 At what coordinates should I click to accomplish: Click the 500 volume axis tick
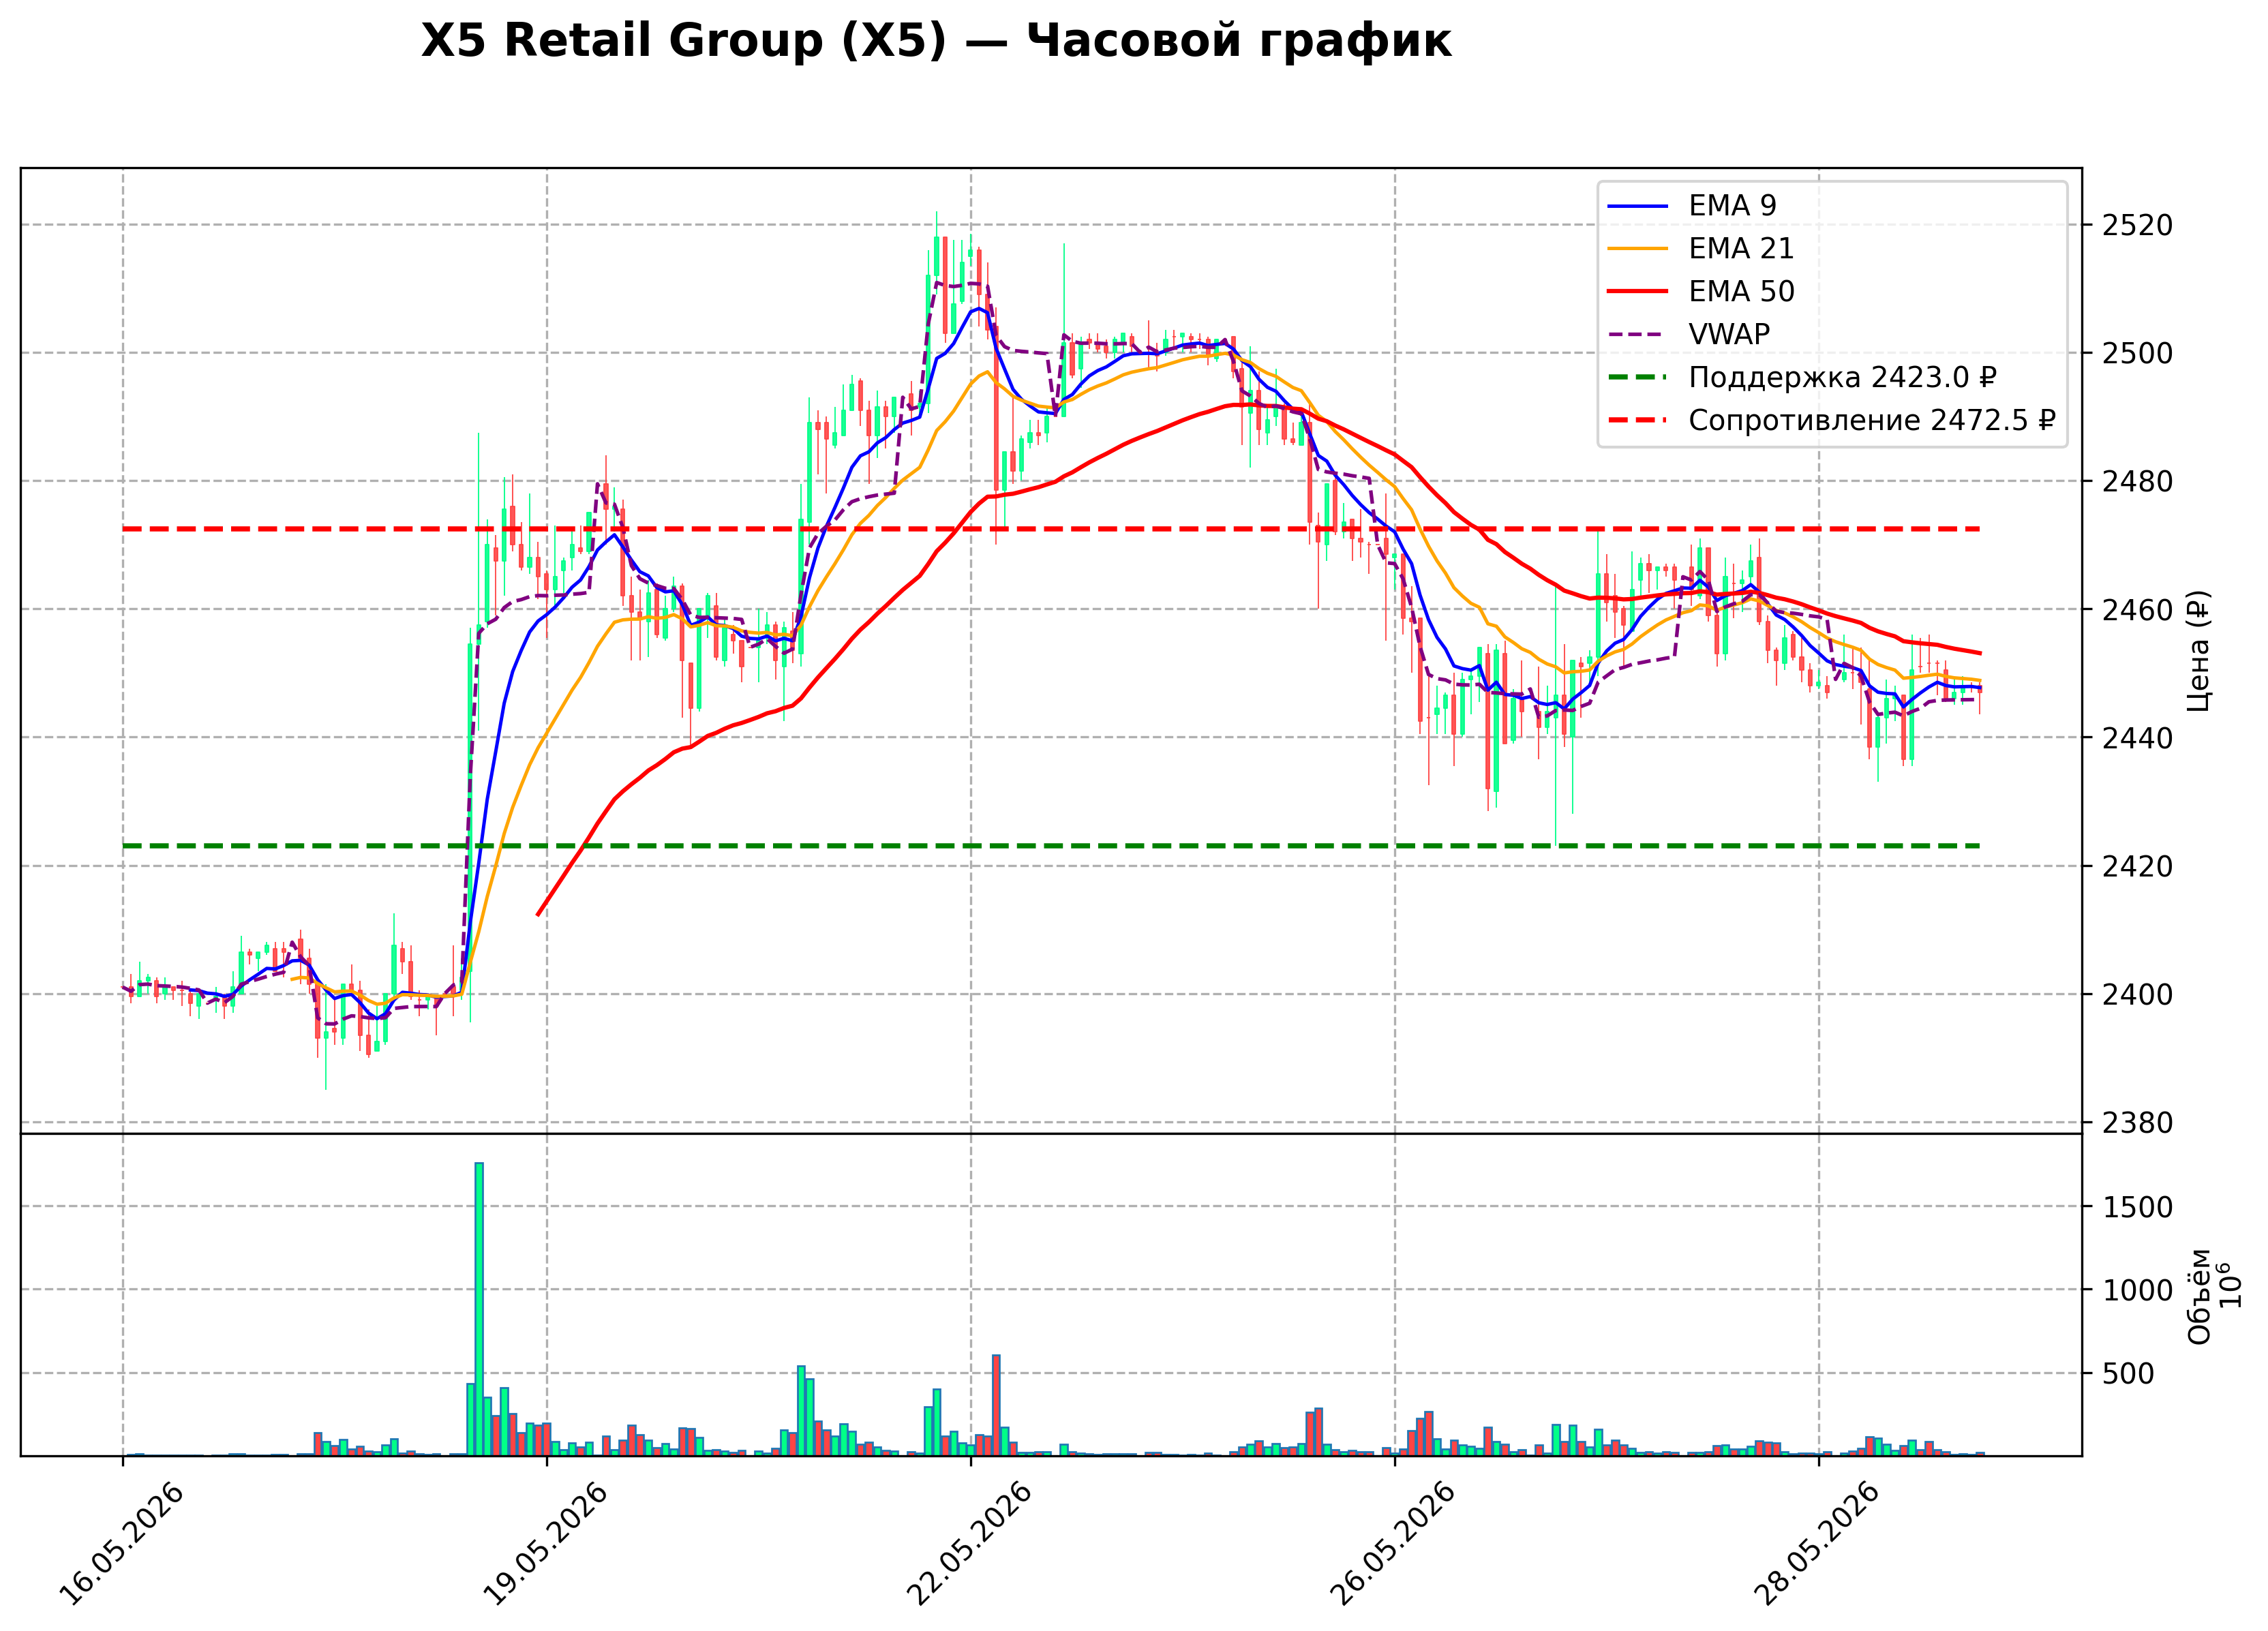[2129, 1373]
